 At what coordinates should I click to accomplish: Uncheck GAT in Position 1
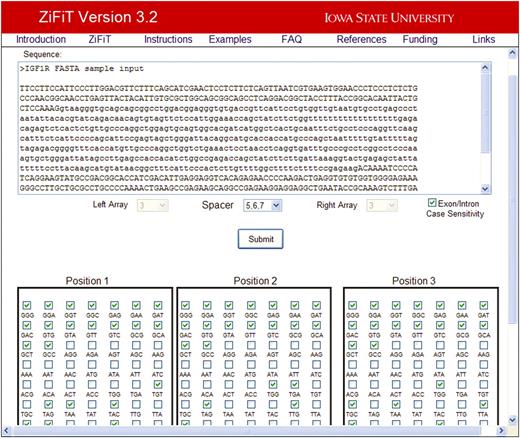click(x=158, y=305)
